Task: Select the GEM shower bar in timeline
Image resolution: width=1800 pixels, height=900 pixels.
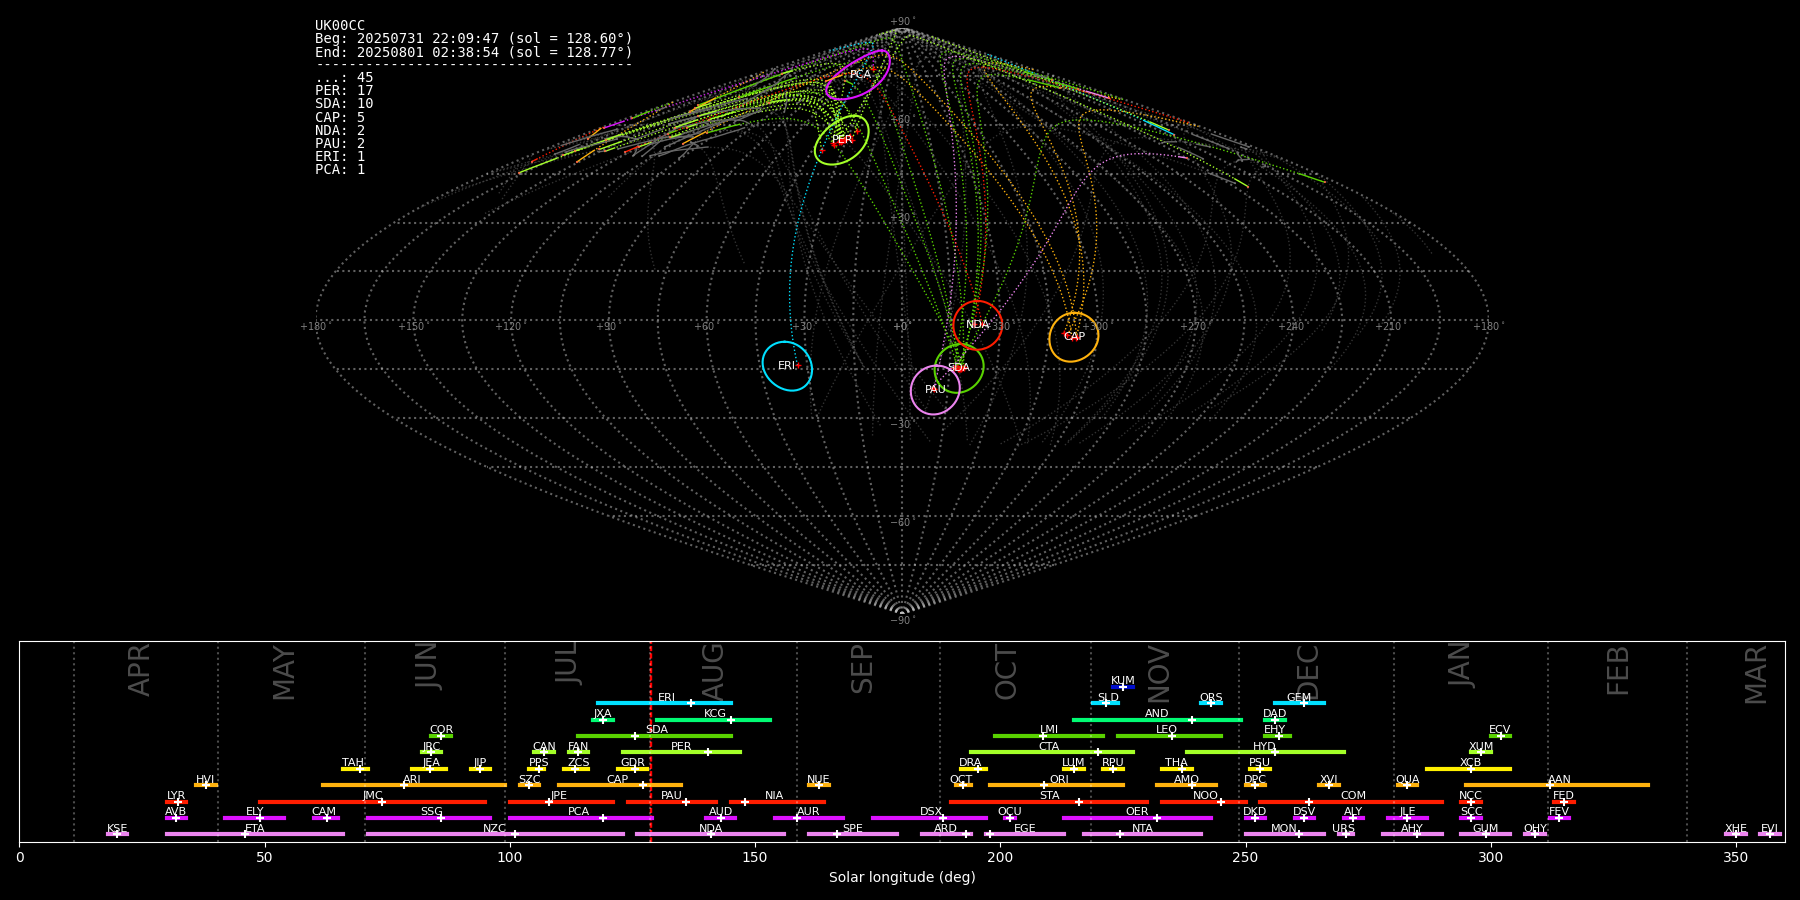Action: [1299, 703]
